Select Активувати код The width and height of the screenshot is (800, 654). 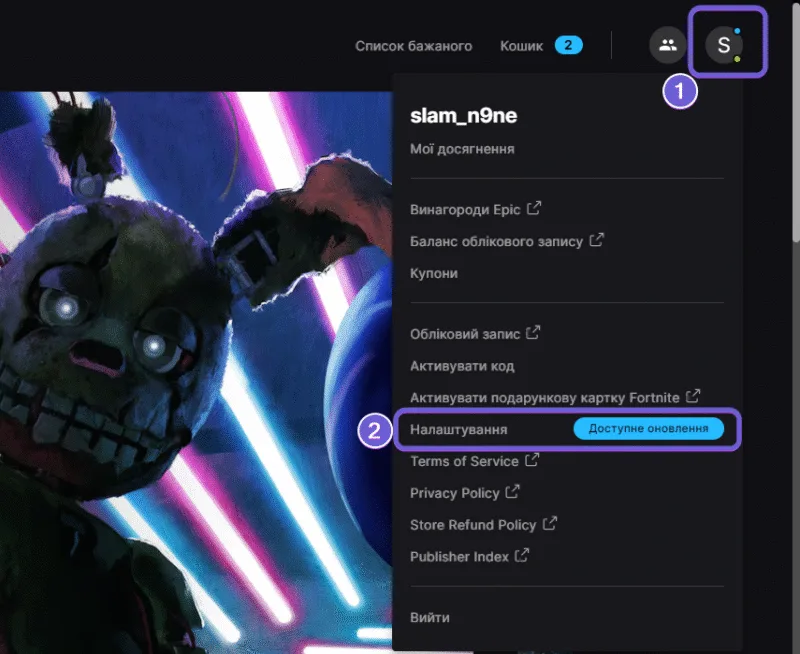tap(462, 366)
